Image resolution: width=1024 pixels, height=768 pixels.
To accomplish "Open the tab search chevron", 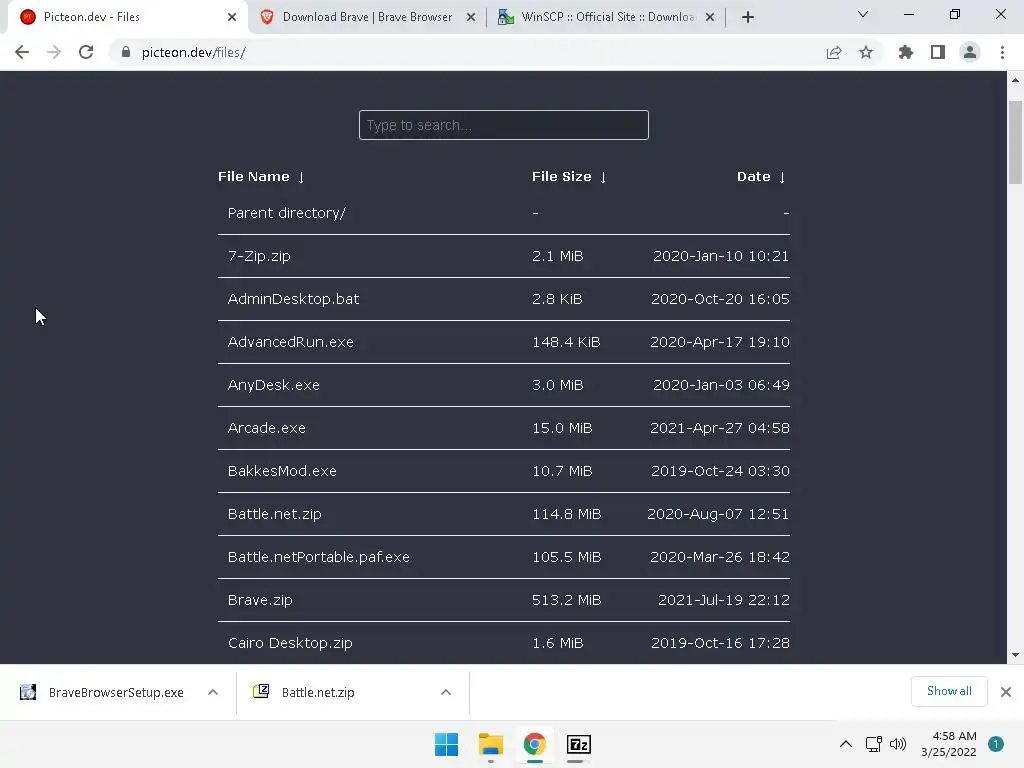I will [863, 14].
